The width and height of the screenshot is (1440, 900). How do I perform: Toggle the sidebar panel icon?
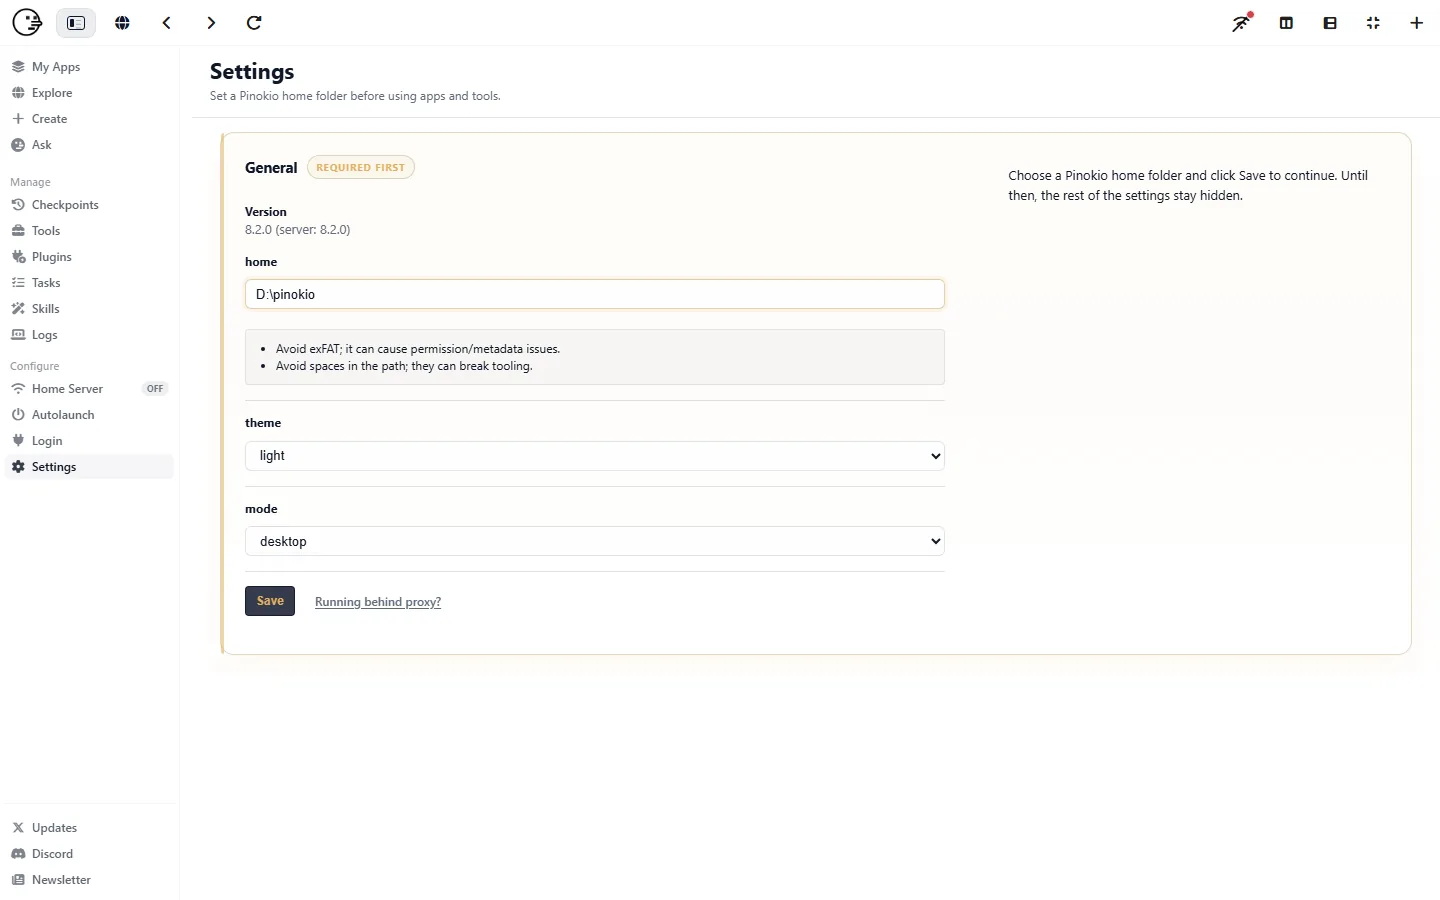coord(76,23)
